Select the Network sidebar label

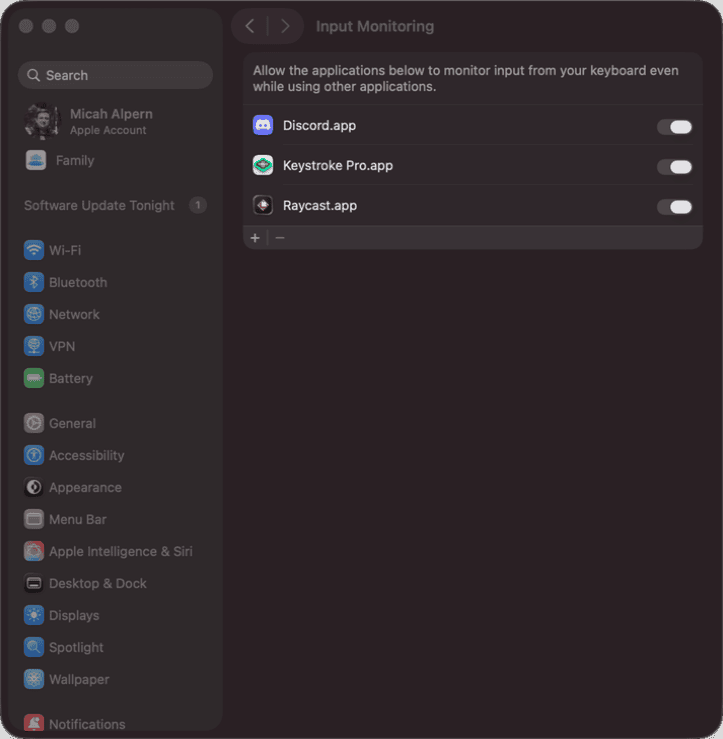click(74, 314)
